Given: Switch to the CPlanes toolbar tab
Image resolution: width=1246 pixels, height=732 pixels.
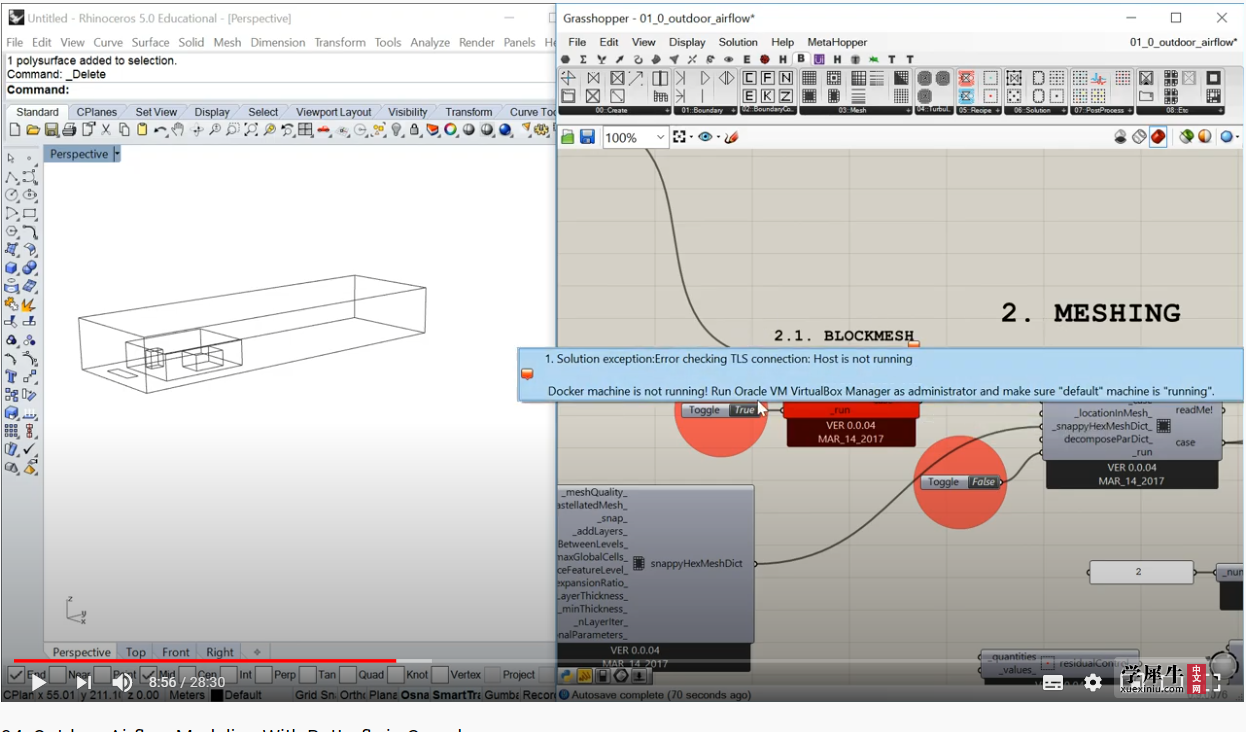Looking at the screenshot, I should pos(97,112).
